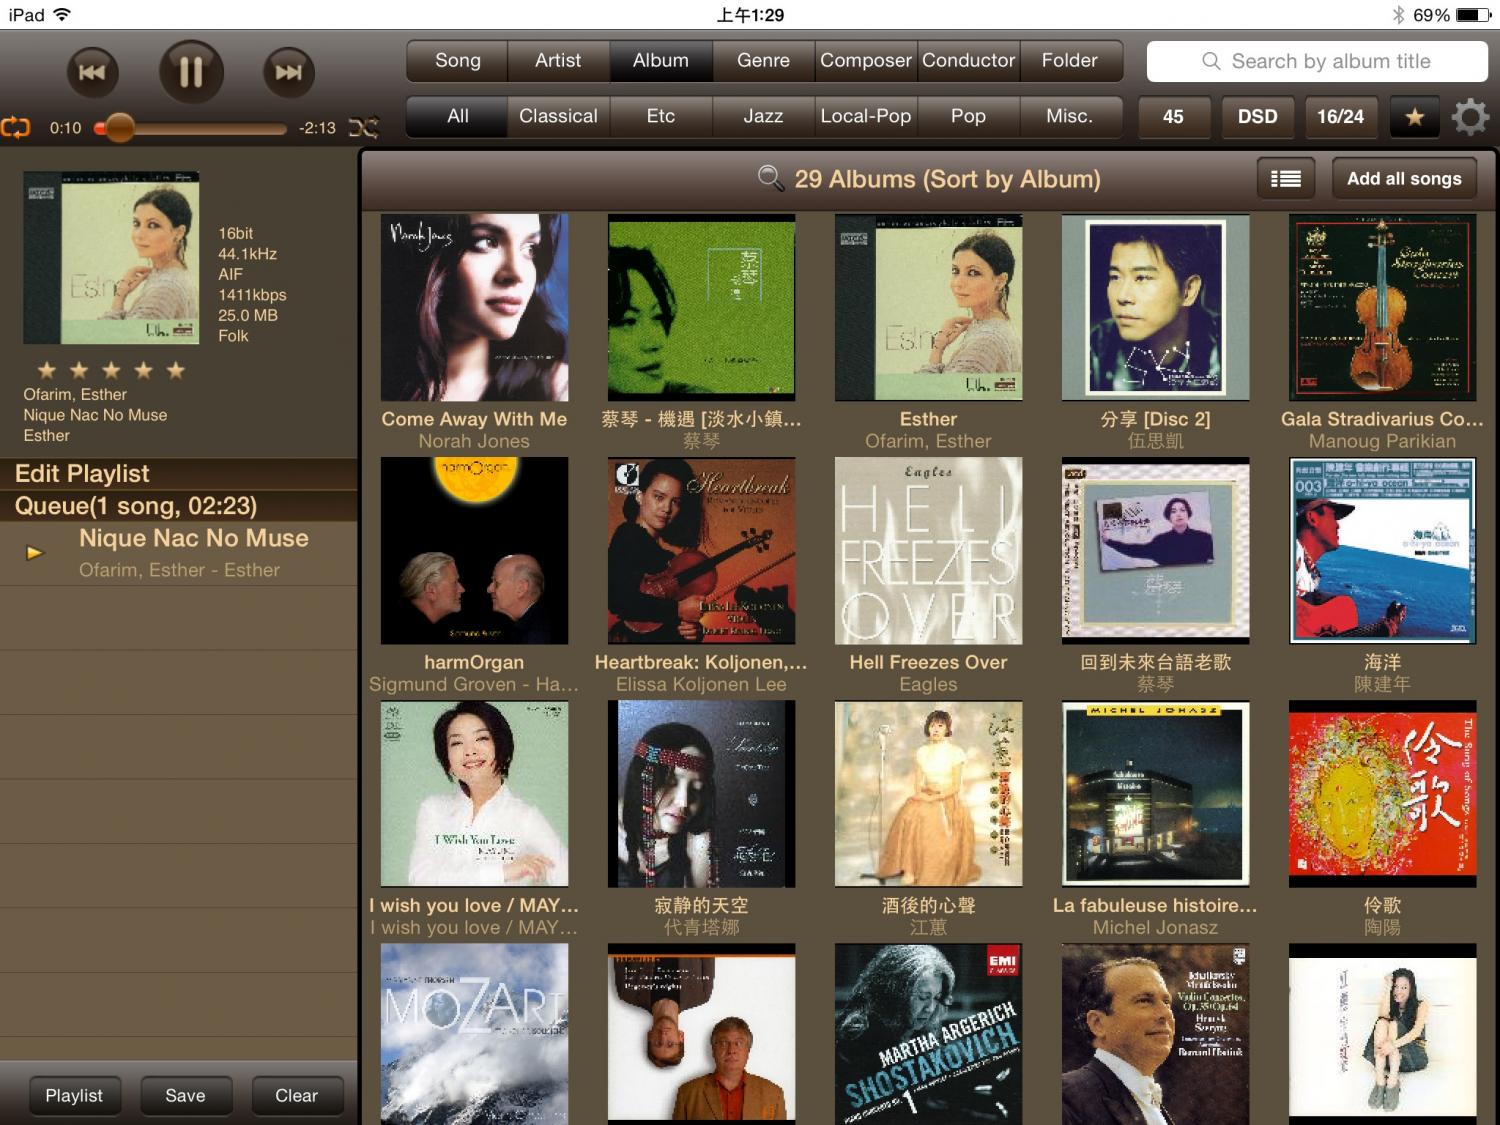Skip to the next track
Screen dimensions: 1500x1125
point(288,72)
